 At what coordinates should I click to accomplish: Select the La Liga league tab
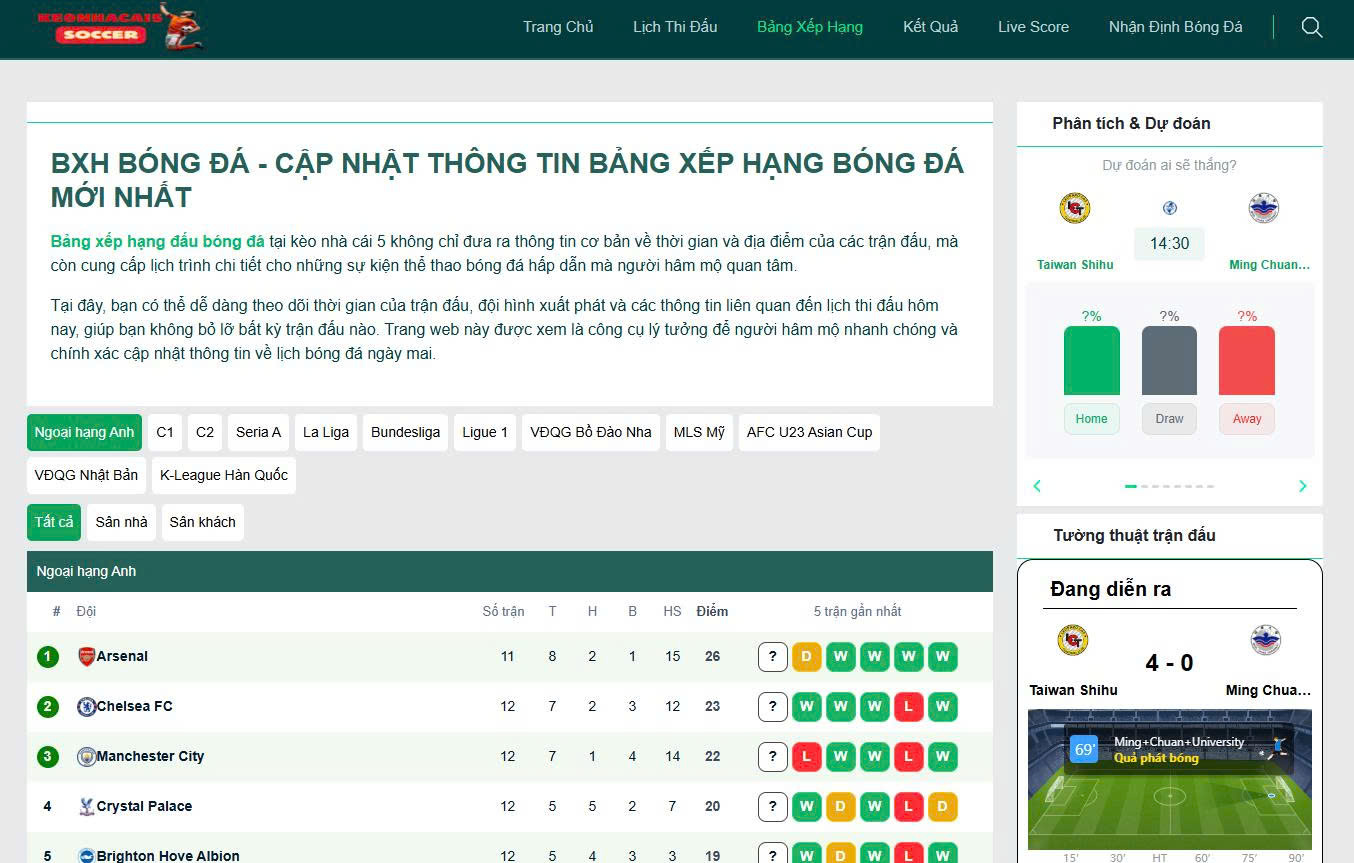point(326,432)
